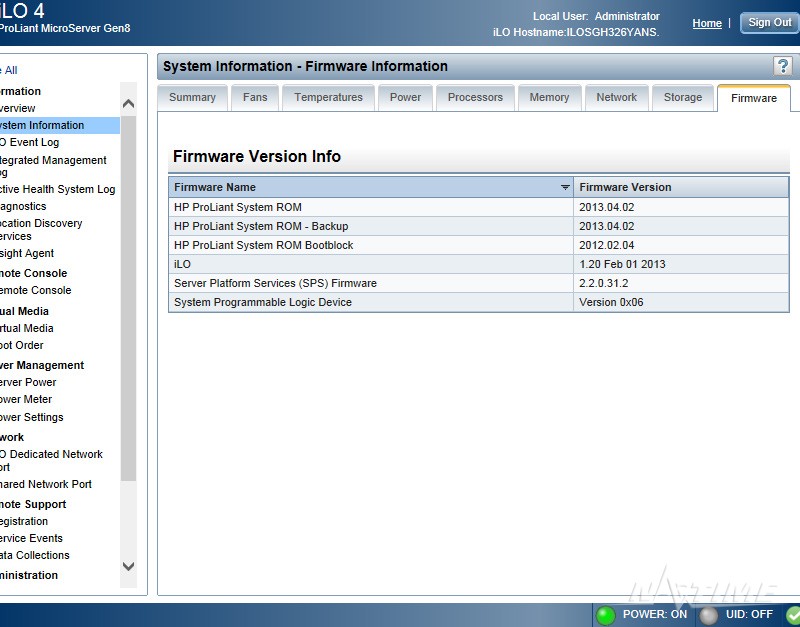Open Shared Network Port
Screen dimensions: 800x627
click(x=46, y=484)
